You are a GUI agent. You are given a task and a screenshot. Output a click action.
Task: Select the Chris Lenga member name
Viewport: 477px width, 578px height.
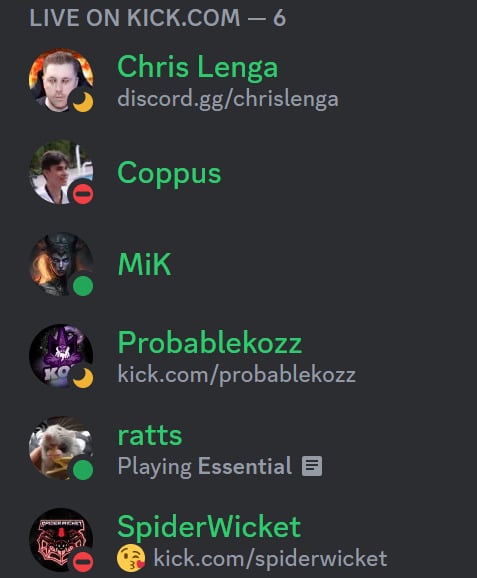coord(198,67)
